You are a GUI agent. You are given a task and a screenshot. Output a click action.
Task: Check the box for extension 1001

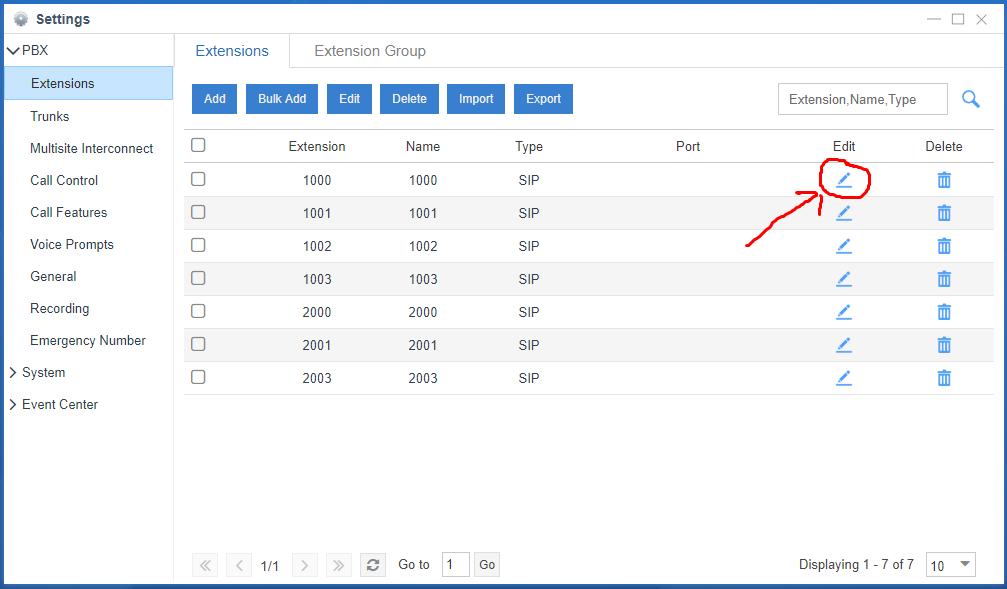(x=198, y=212)
